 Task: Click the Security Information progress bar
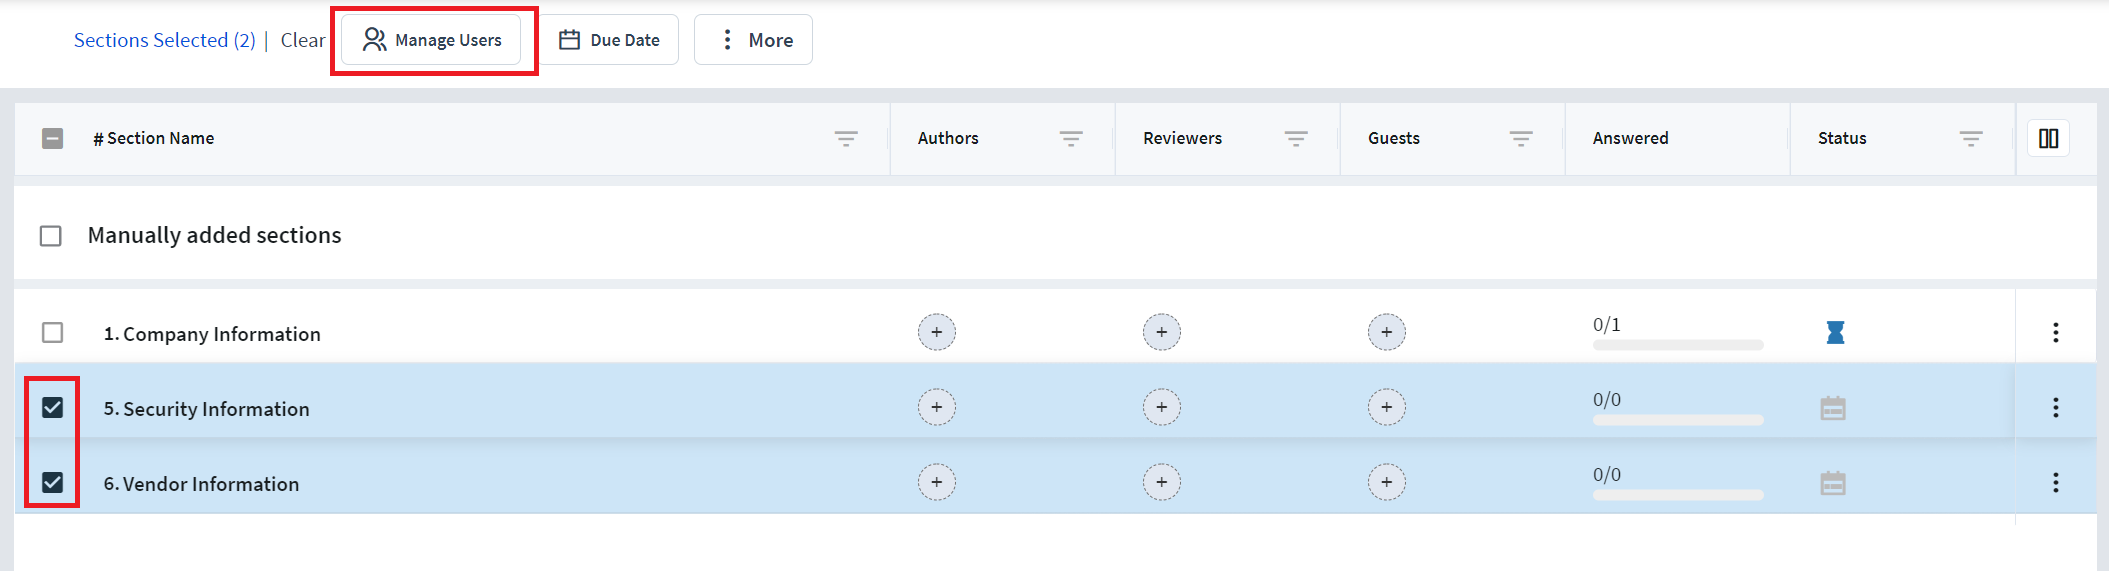click(x=1678, y=420)
